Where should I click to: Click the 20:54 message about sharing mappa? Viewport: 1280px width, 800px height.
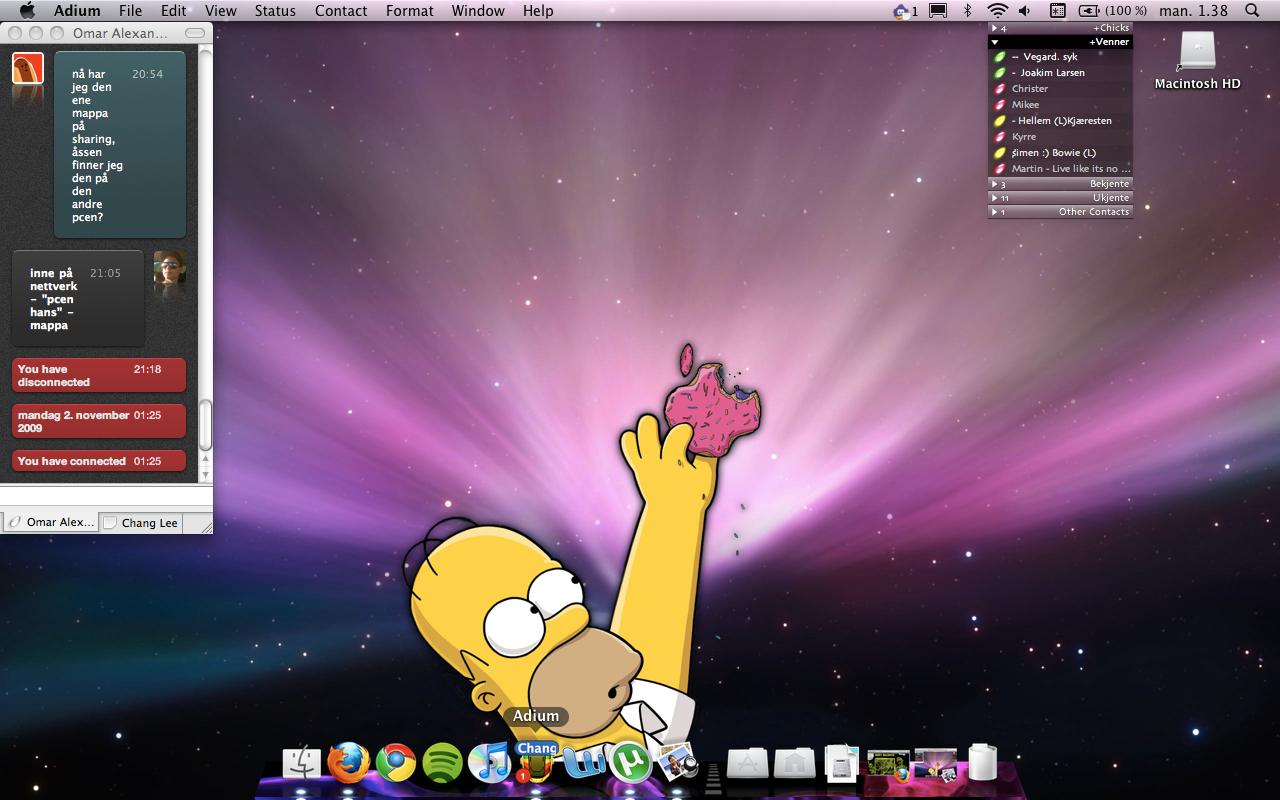(x=120, y=145)
